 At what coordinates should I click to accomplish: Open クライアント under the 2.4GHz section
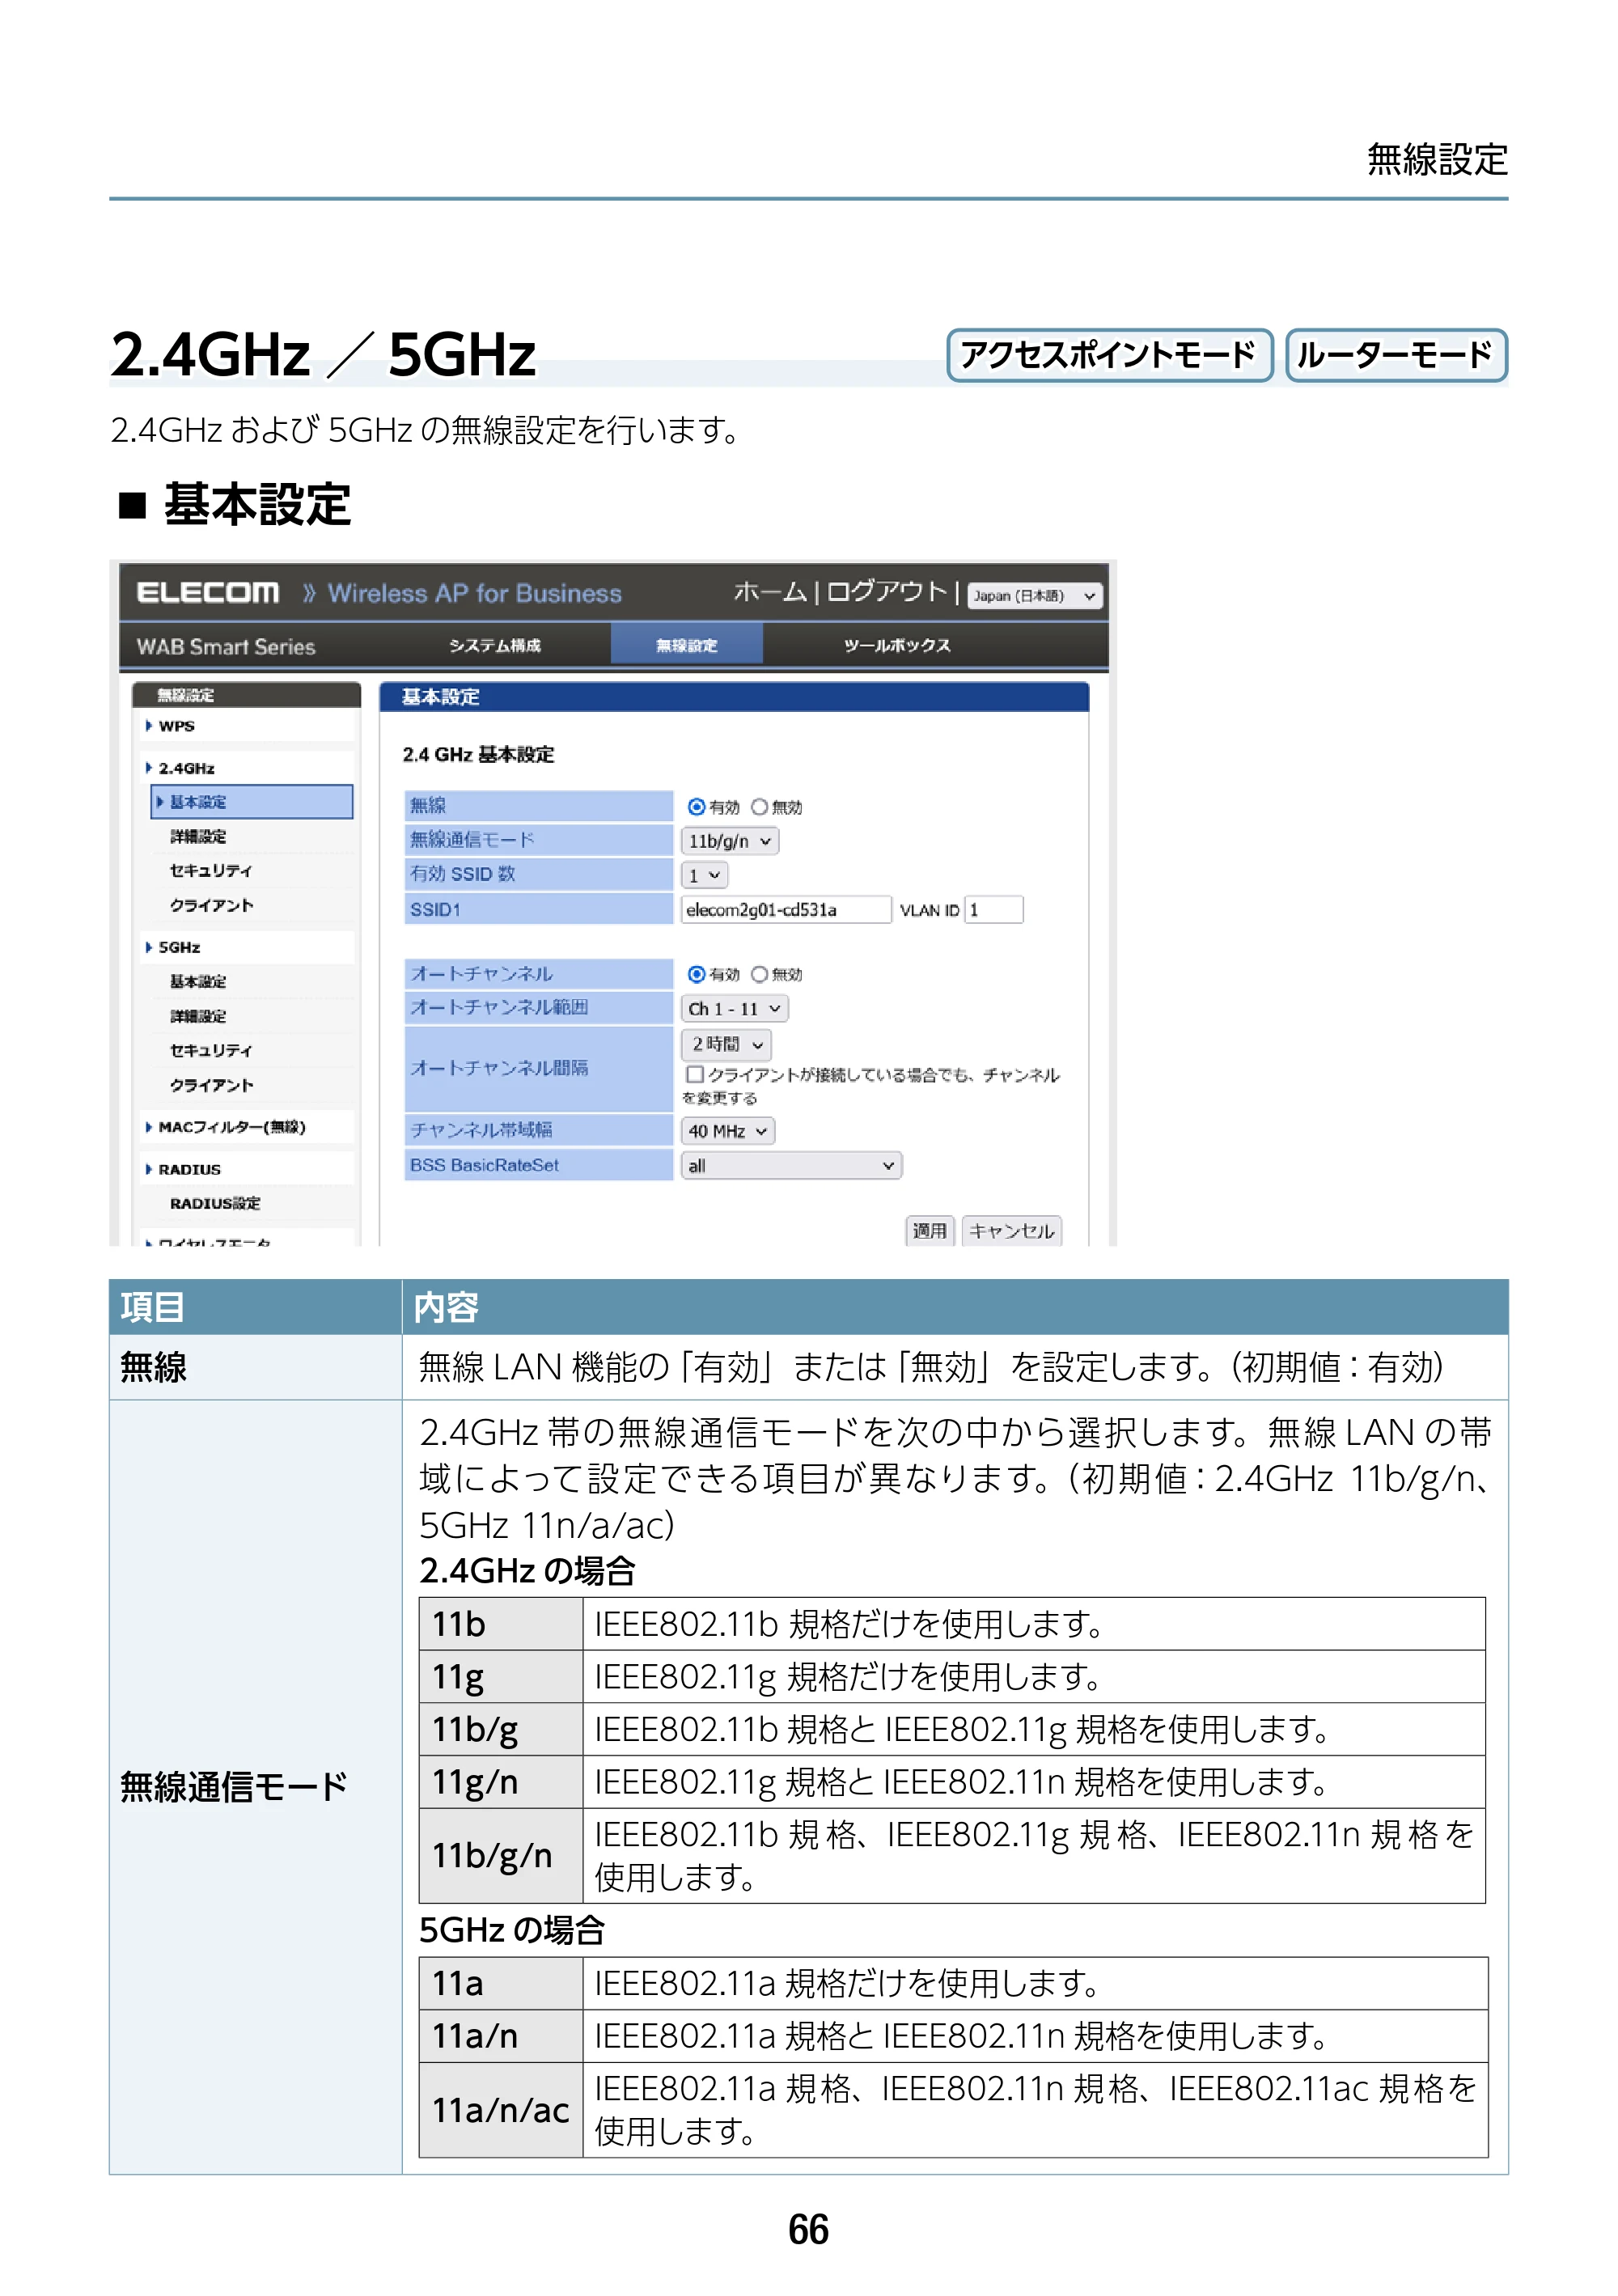coord(211,905)
